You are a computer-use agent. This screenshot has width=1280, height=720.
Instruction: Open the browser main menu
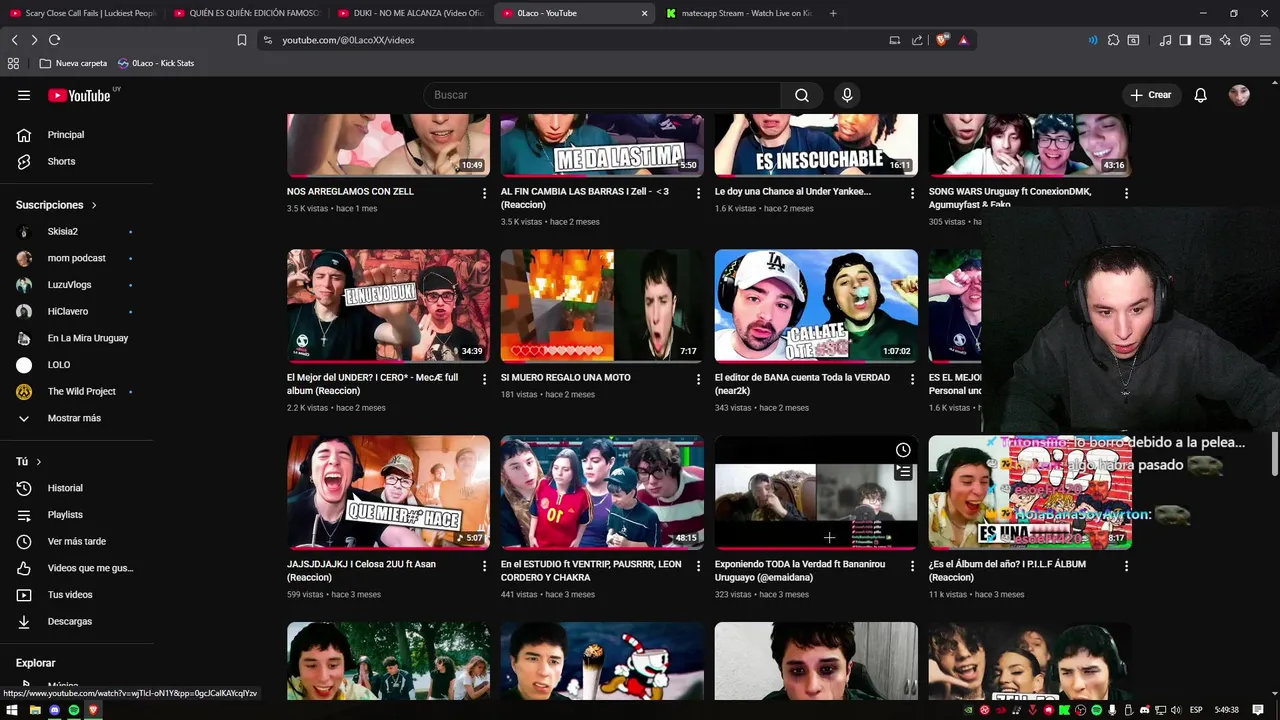(x=1265, y=40)
